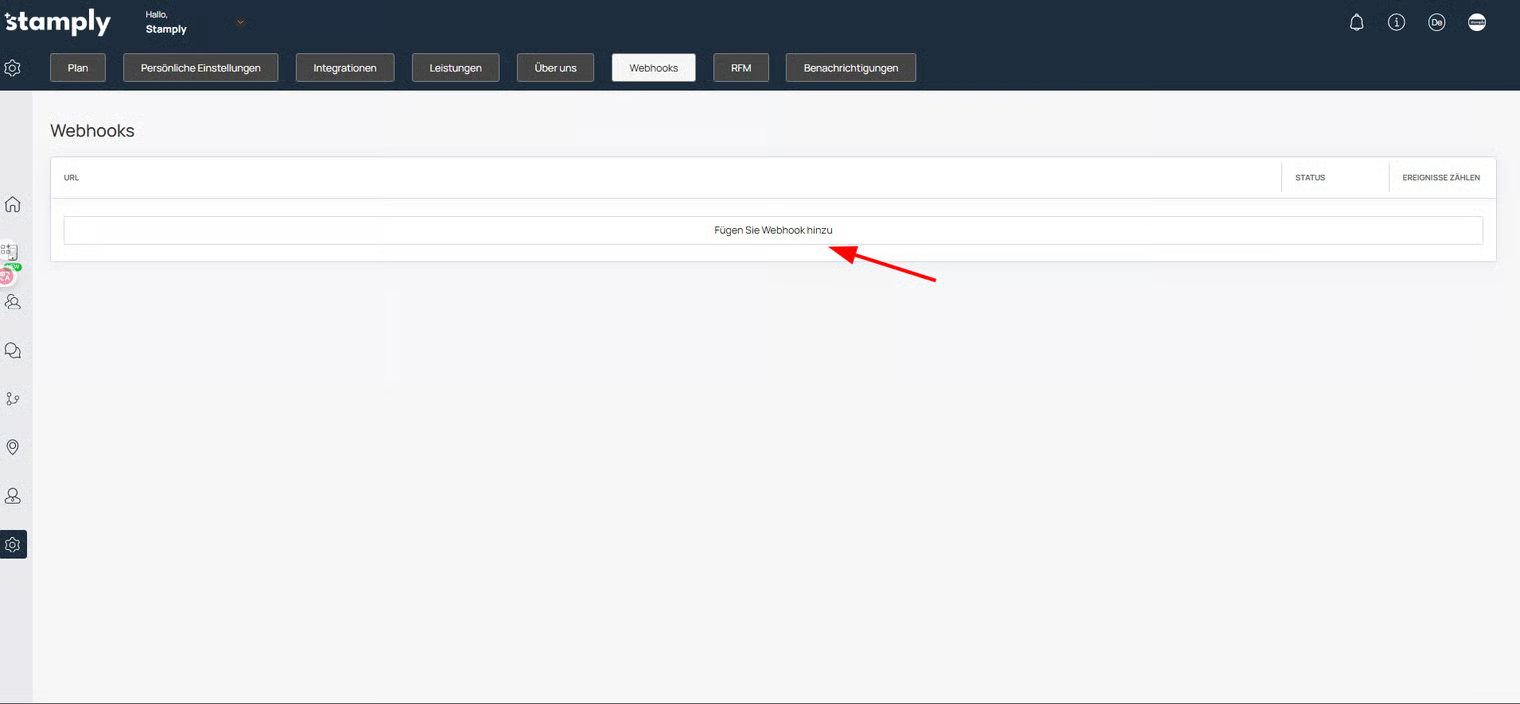Open the Stamply avatar menu at top right
The height and width of the screenshot is (704, 1520).
1477,22
